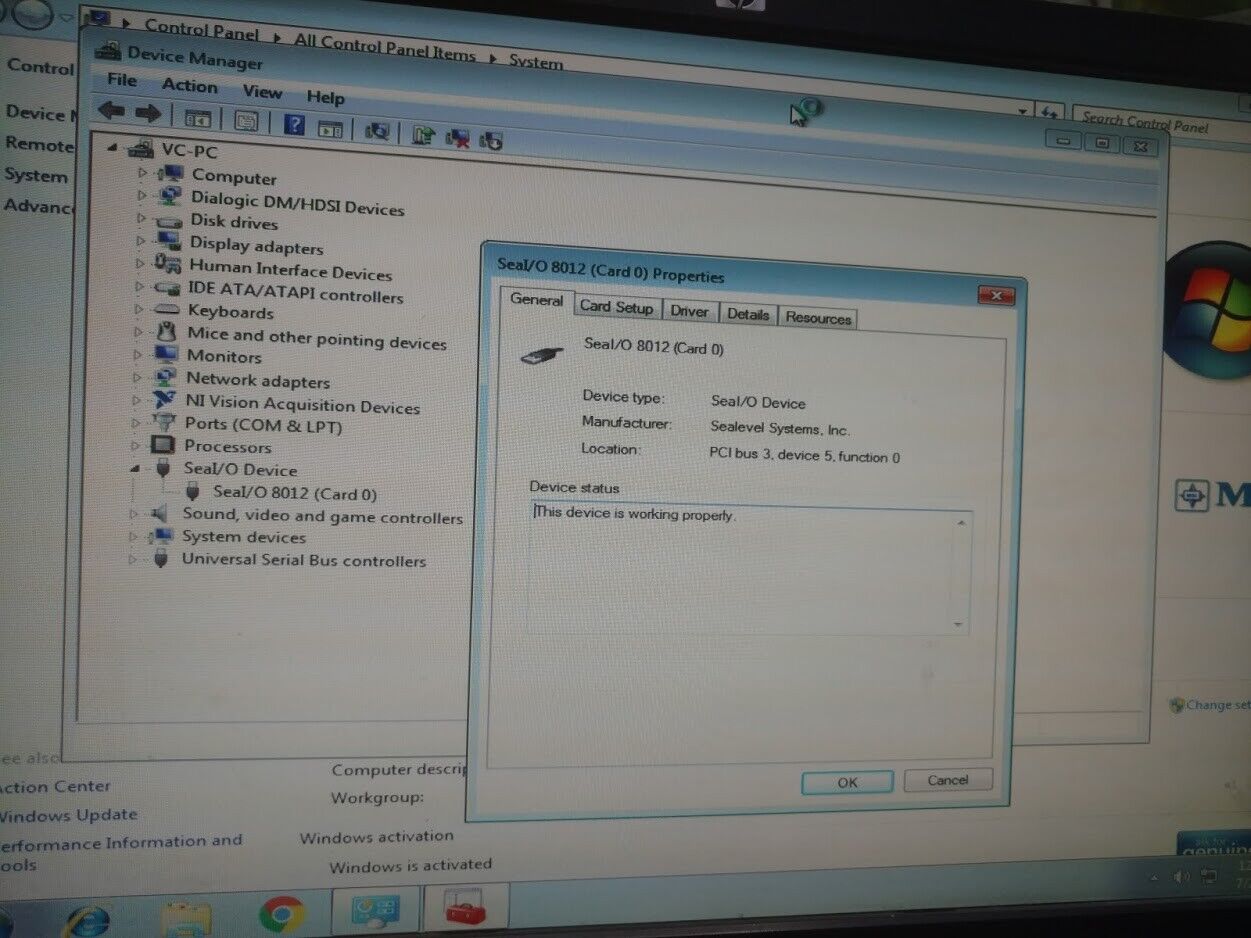Select the General tab

coord(537,299)
